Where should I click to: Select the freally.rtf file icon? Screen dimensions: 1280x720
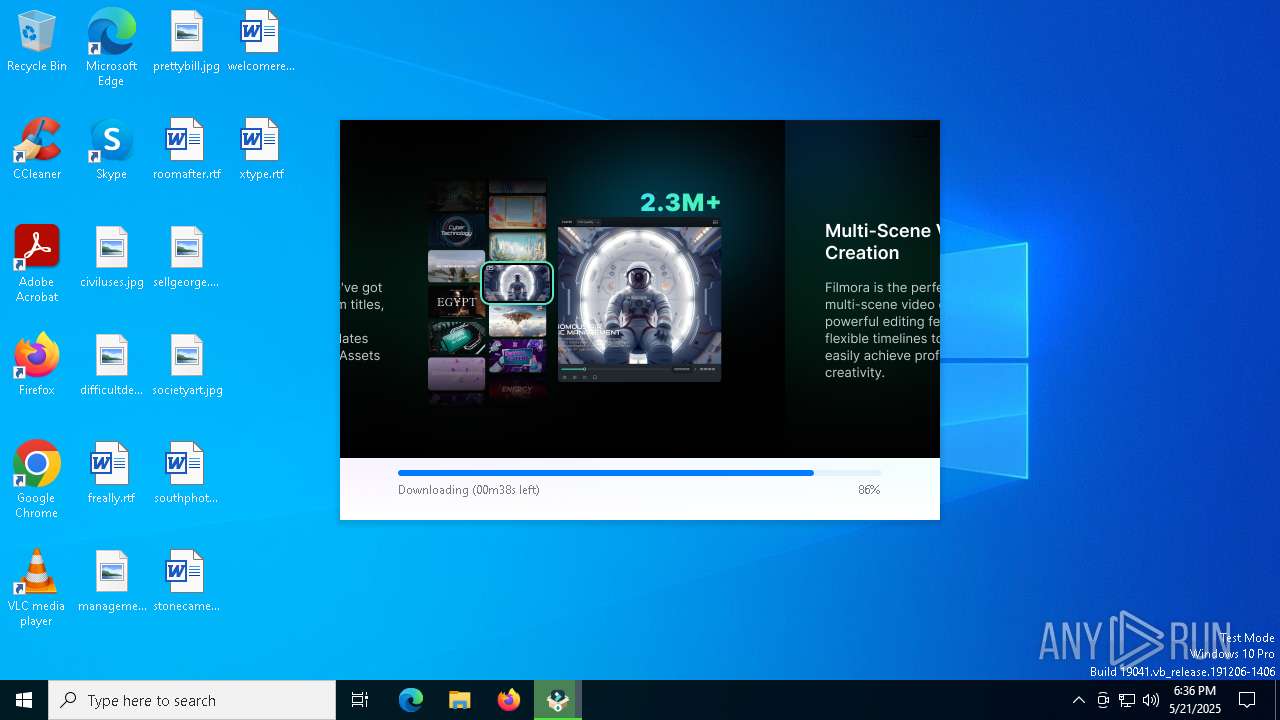(x=111, y=474)
